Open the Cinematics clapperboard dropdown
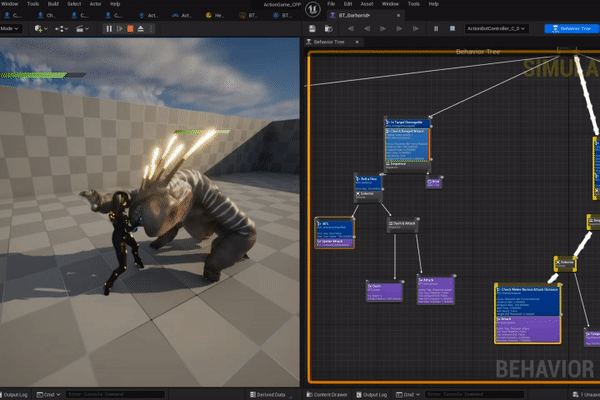 [x=82, y=29]
